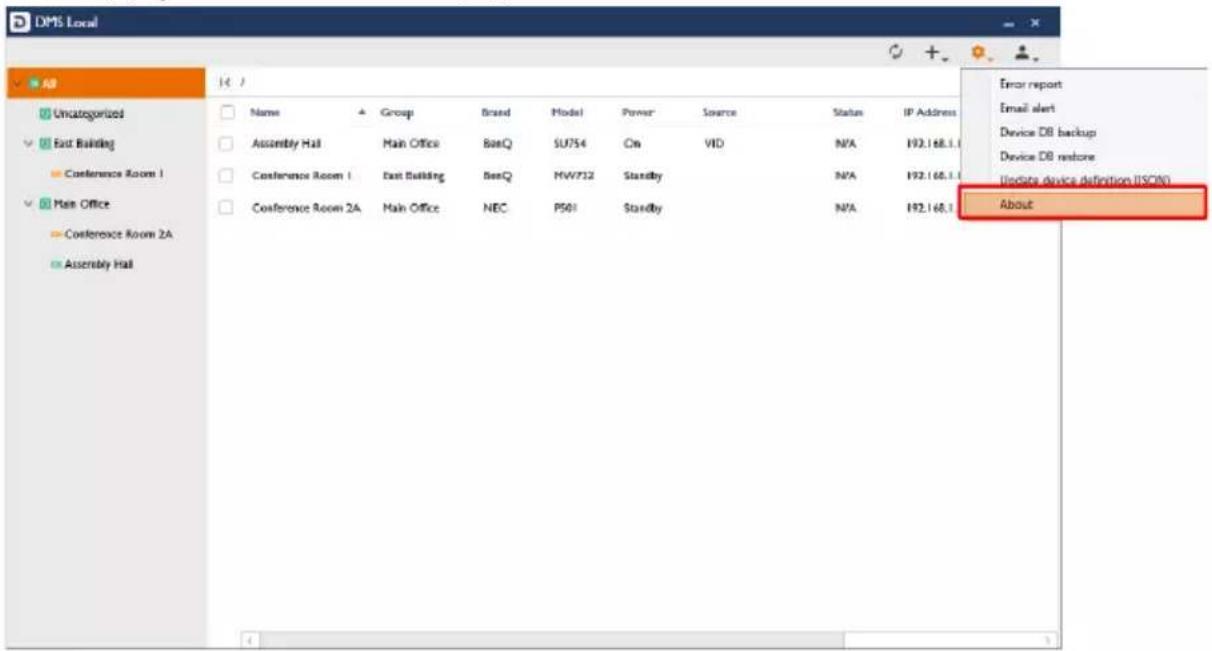1212x651 pixels.
Task: Click the On power cell of Assembly Hall
Action: pyautogui.click(x=631, y=144)
